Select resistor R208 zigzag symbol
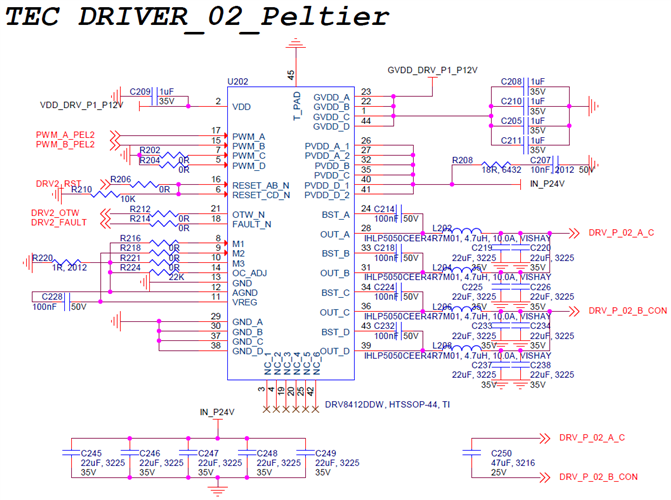 (496, 165)
